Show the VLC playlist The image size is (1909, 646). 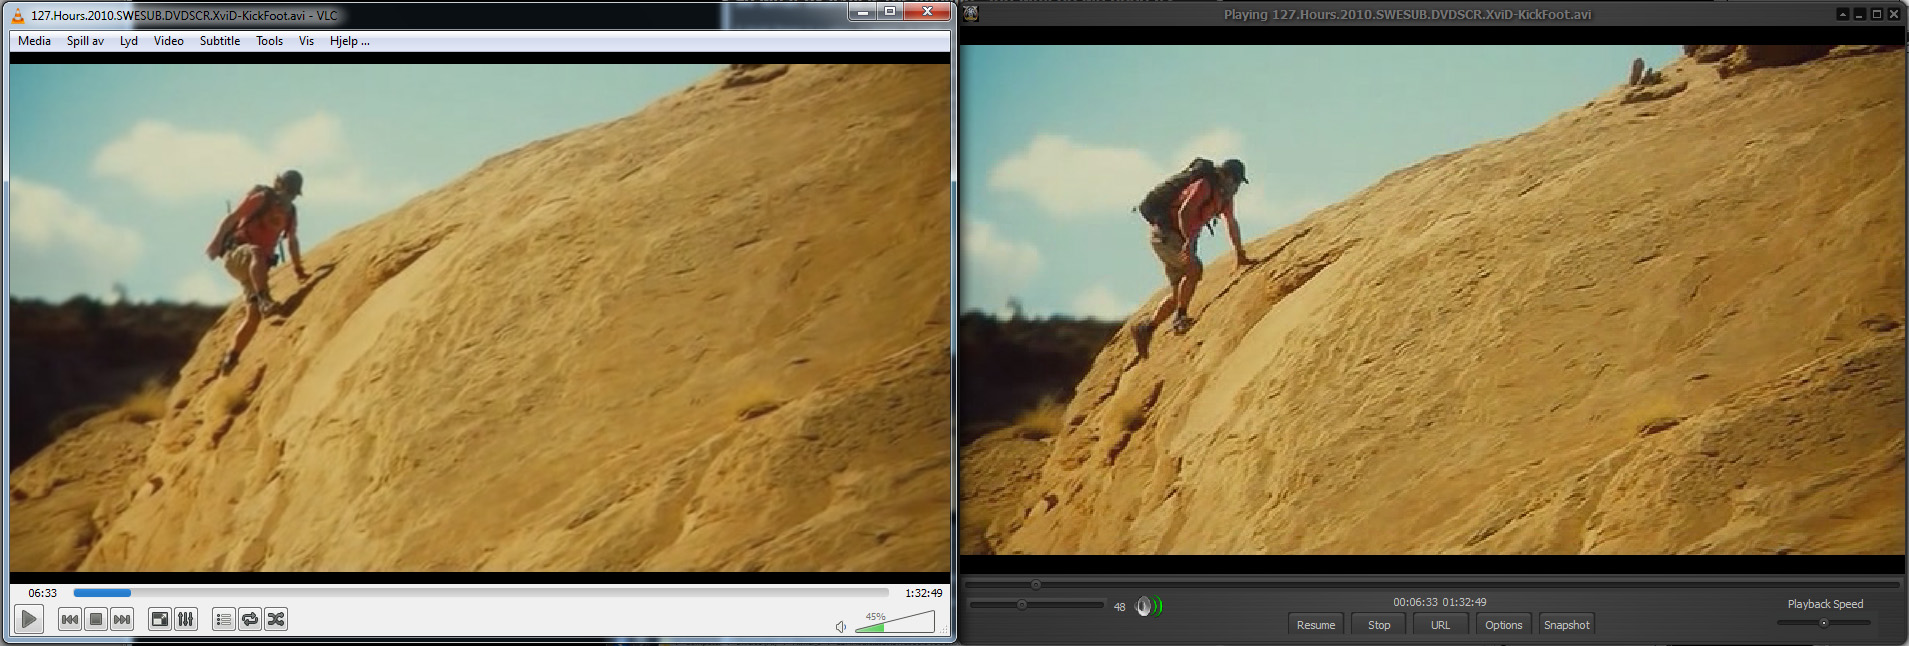click(224, 620)
